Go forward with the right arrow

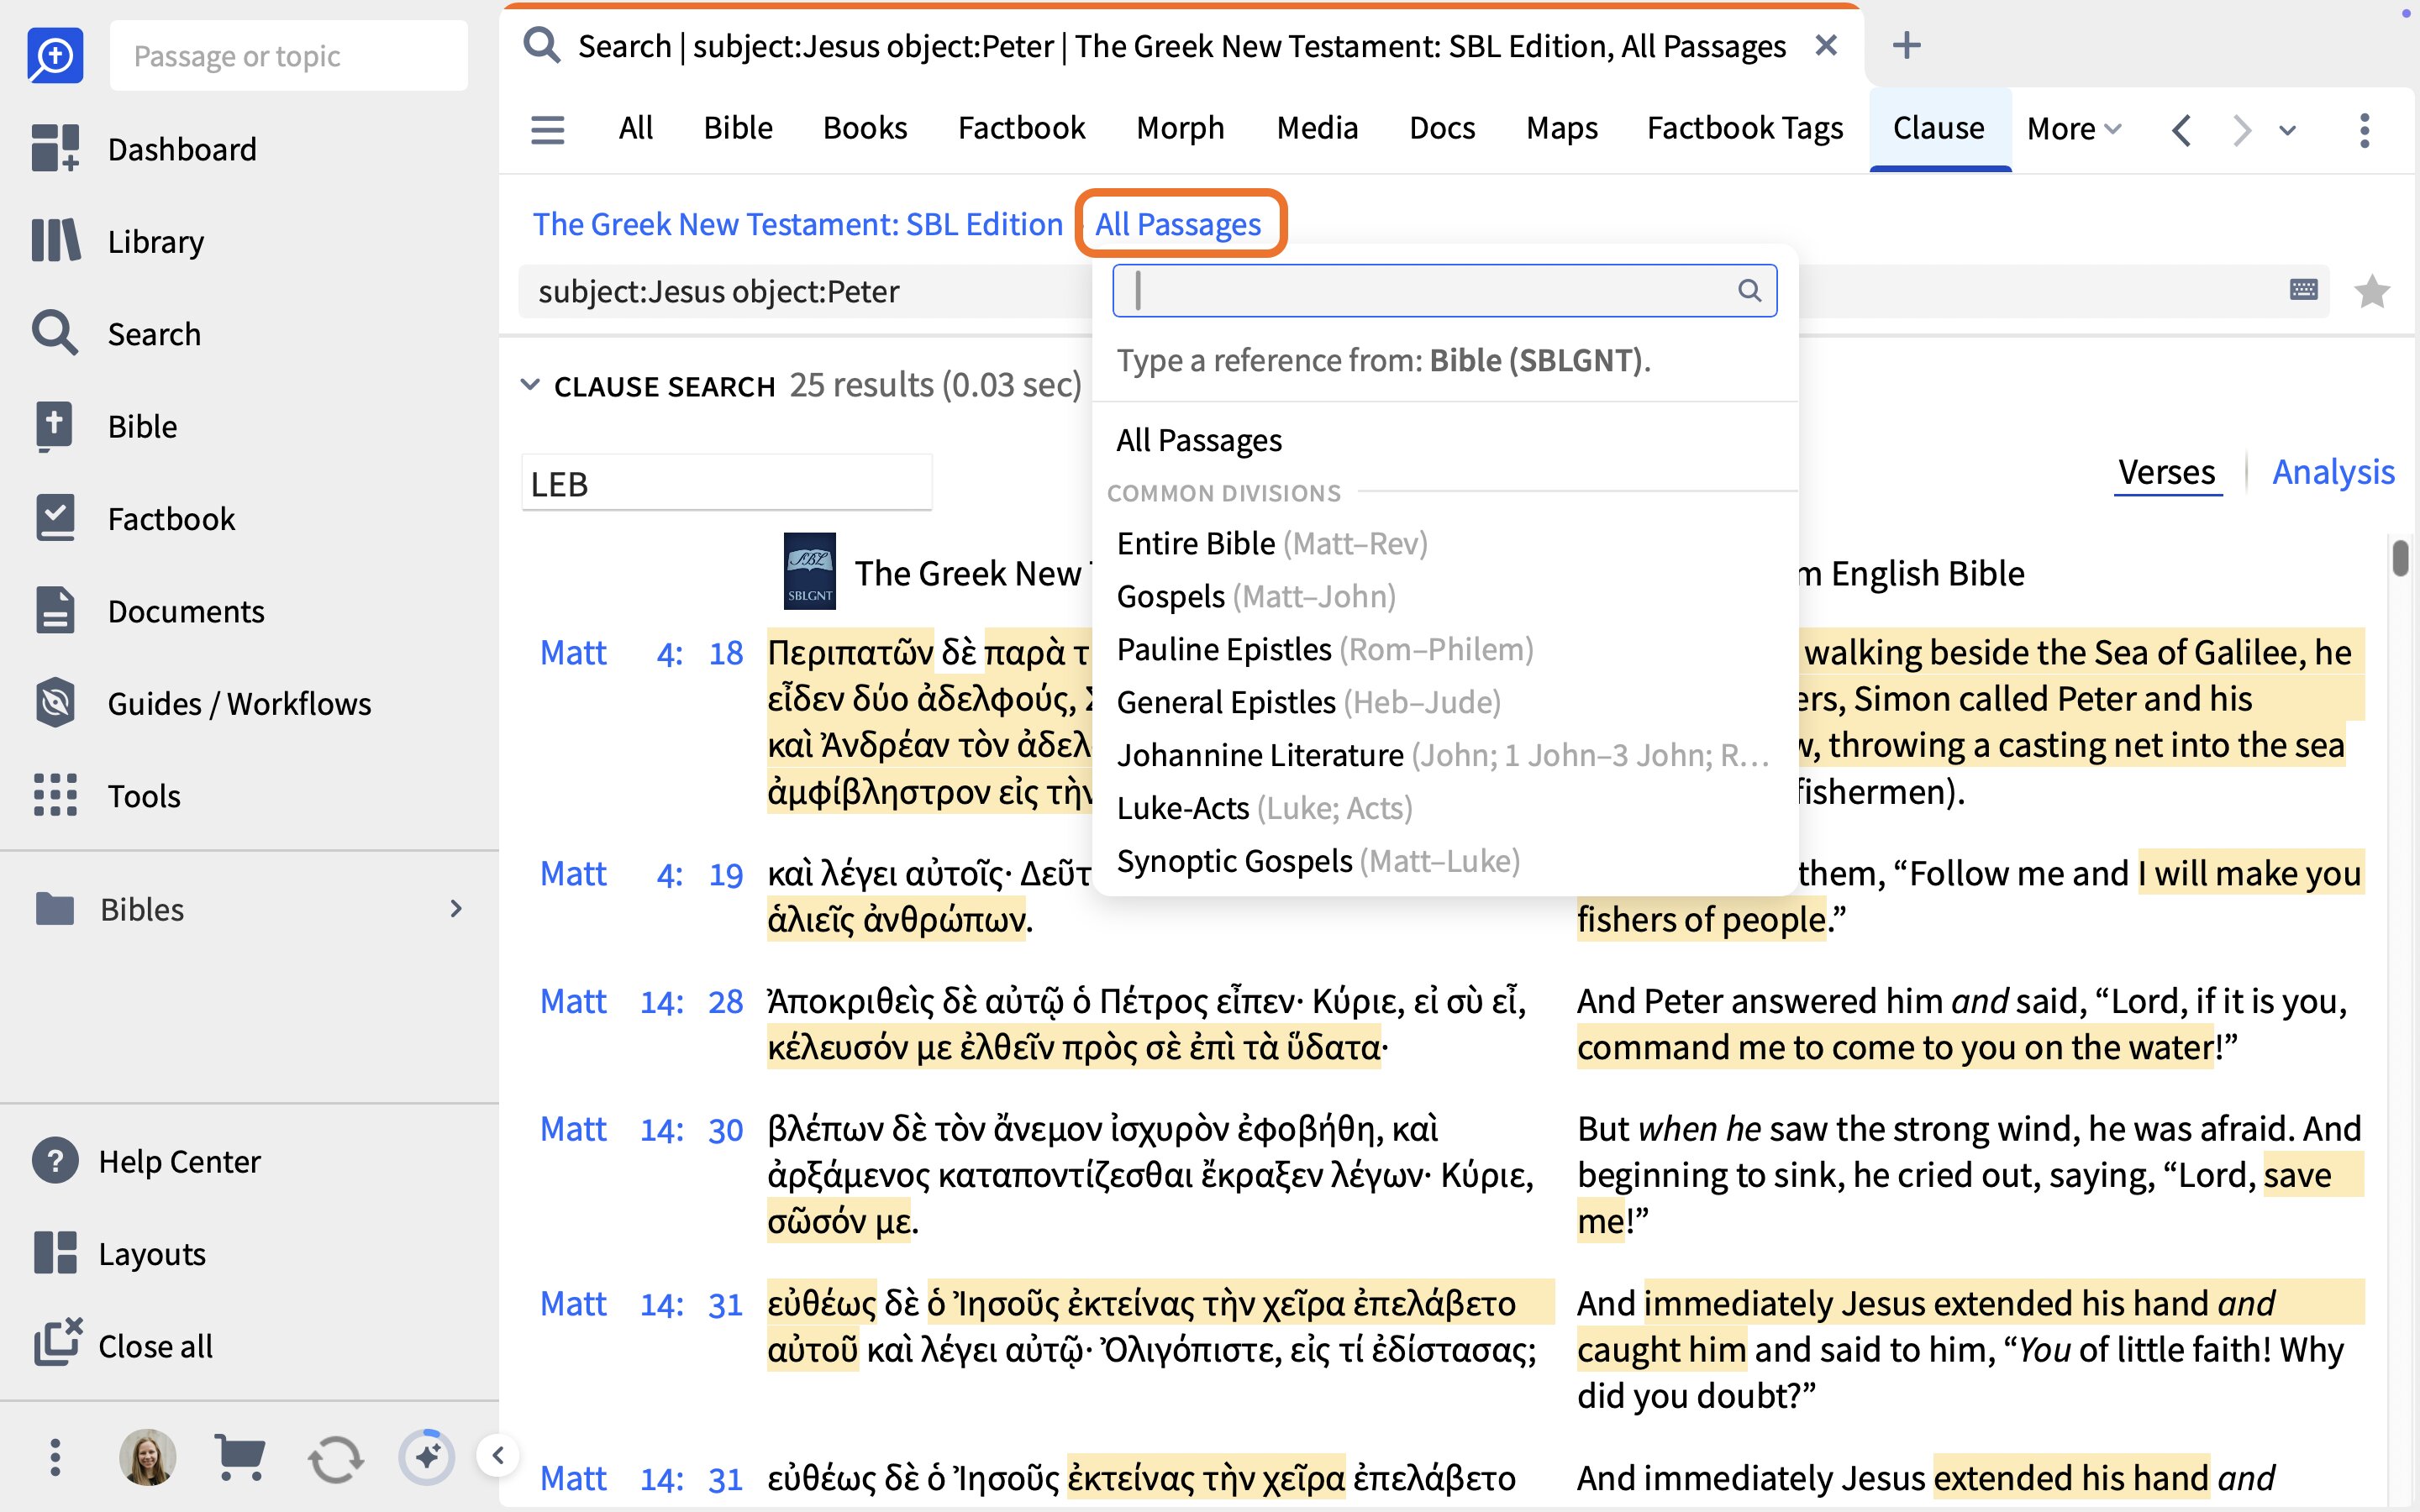[x=2243, y=130]
